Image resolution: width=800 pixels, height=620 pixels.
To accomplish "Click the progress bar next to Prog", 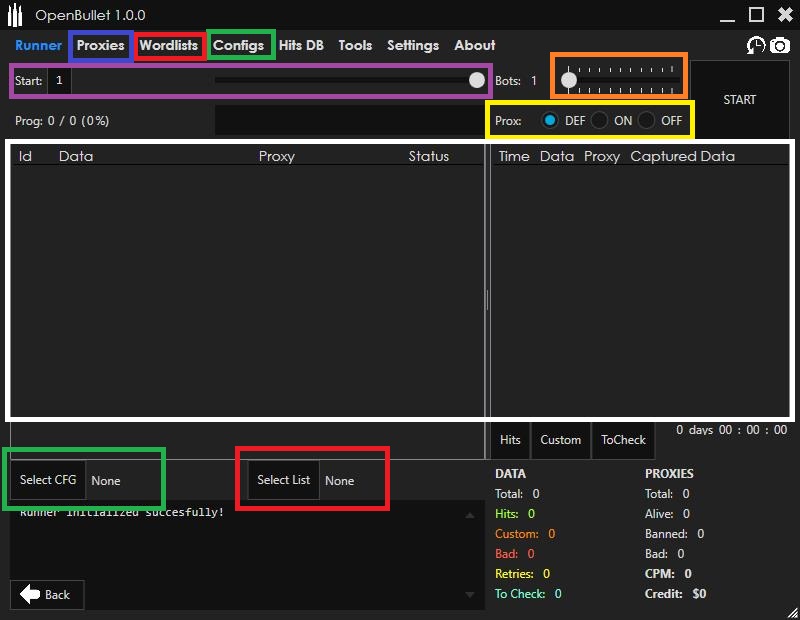I will click(349, 120).
